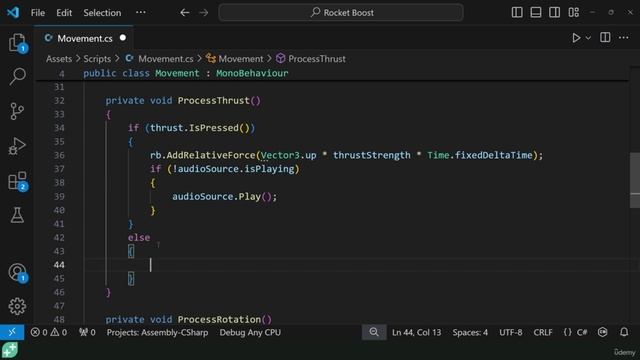
Task: Select Debug Any CPU configuration
Action: point(250,332)
